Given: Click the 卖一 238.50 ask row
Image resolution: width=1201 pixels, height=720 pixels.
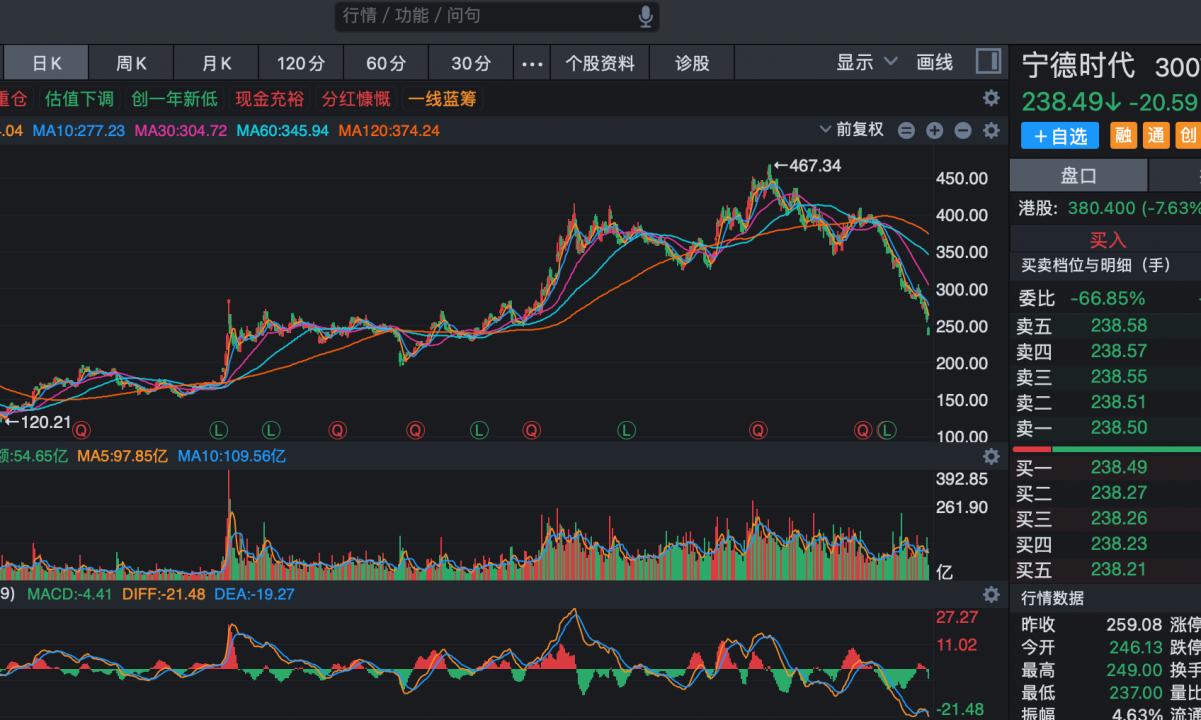Looking at the screenshot, I should 1106,428.
